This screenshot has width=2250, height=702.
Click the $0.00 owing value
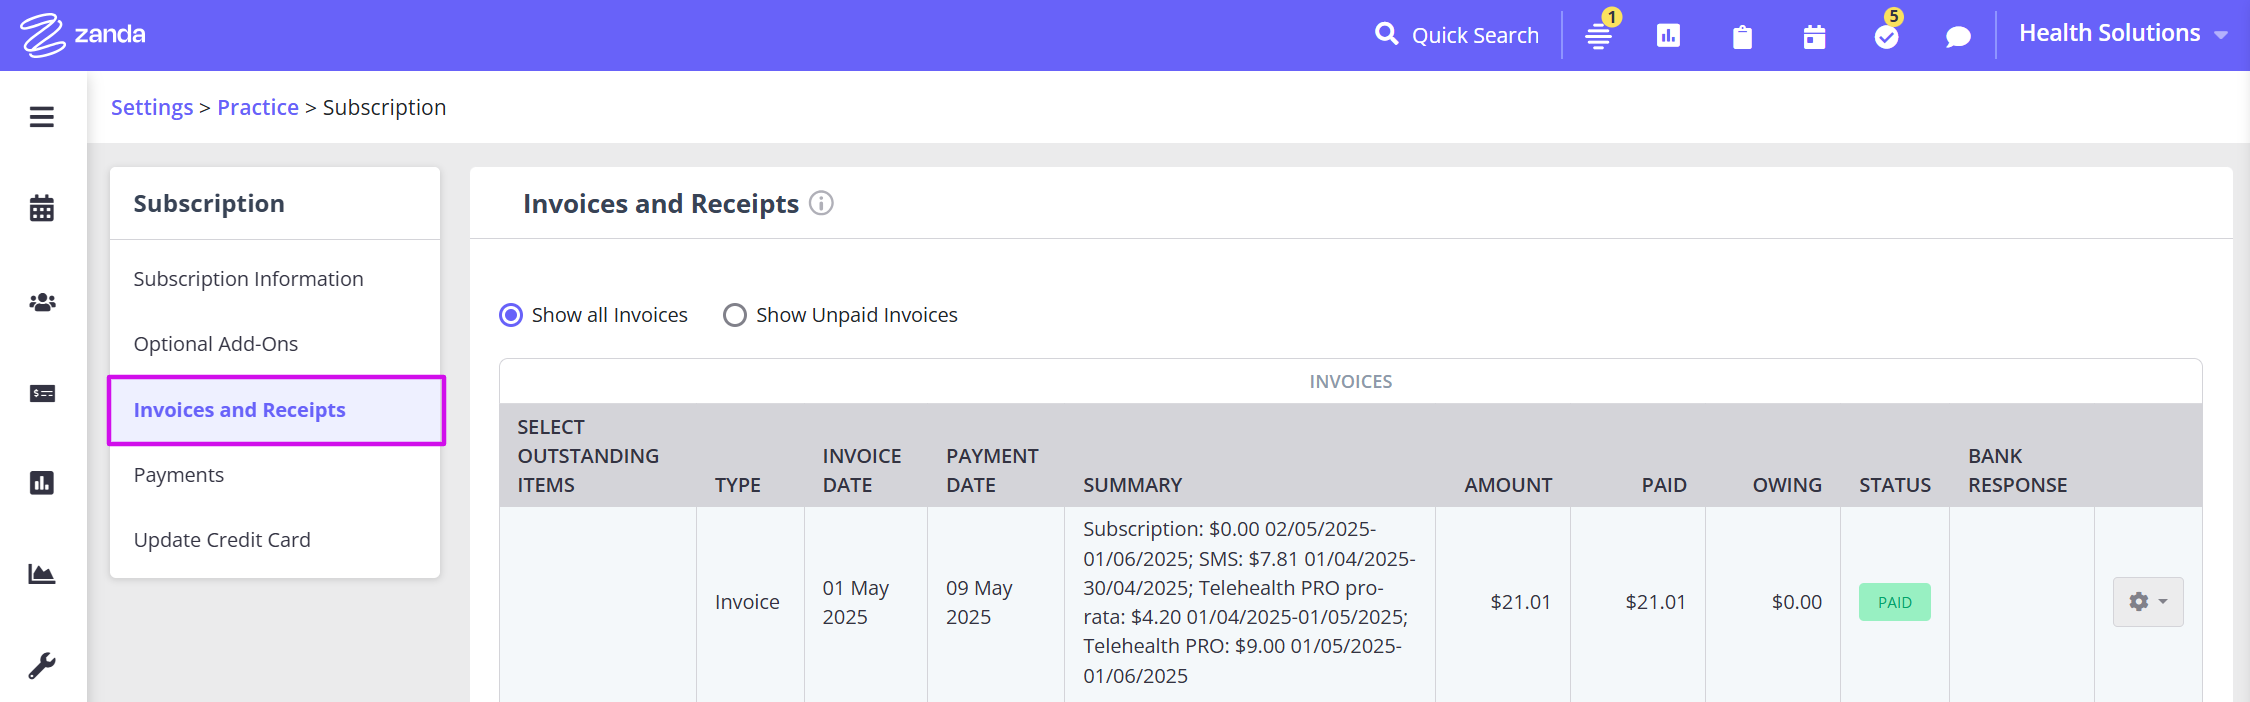(1797, 602)
